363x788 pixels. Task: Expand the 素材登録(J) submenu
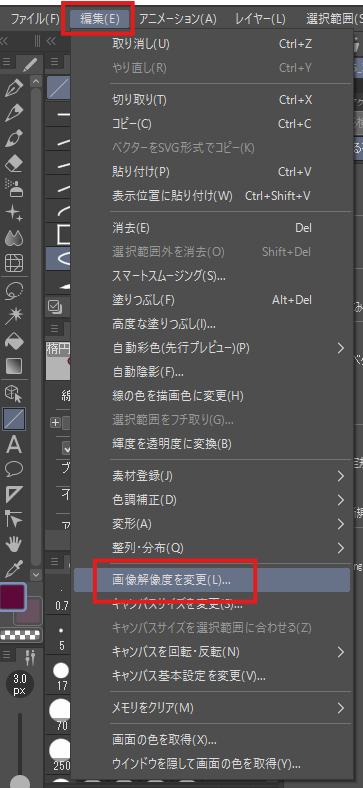coord(341,476)
